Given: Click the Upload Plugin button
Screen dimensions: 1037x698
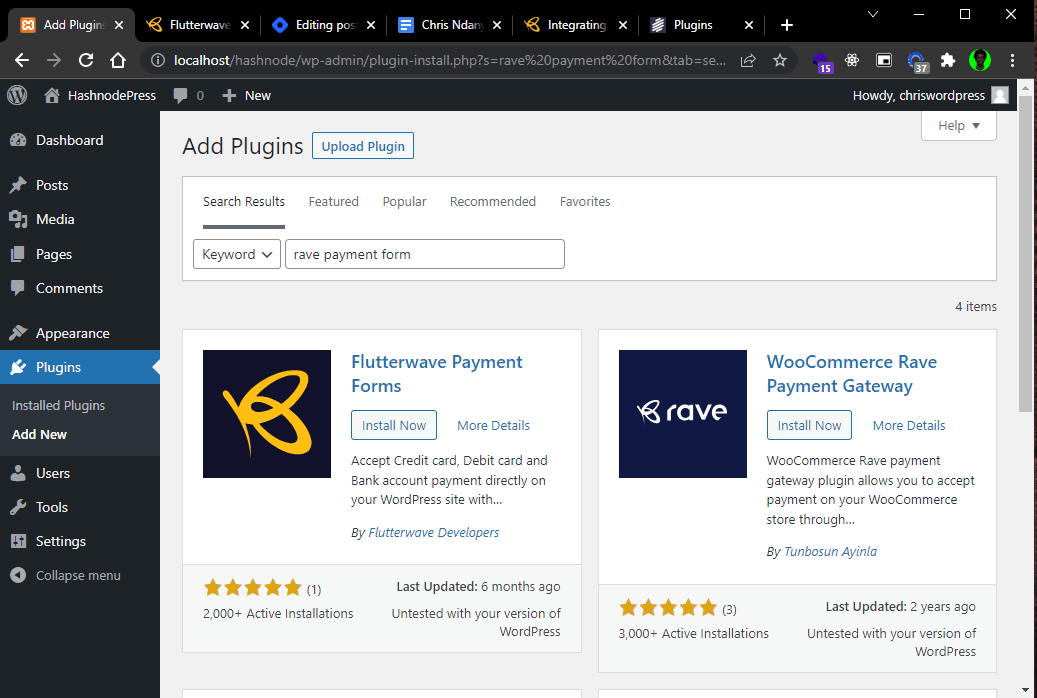Looking at the screenshot, I should pos(363,146).
